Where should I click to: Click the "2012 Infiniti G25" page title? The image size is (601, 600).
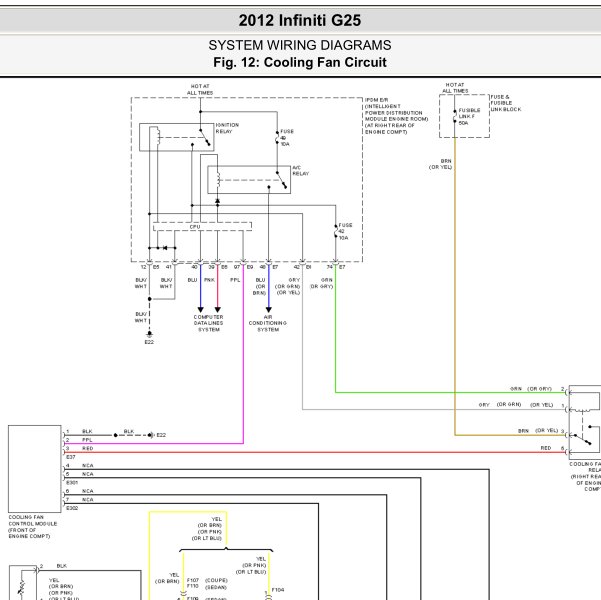300,20
